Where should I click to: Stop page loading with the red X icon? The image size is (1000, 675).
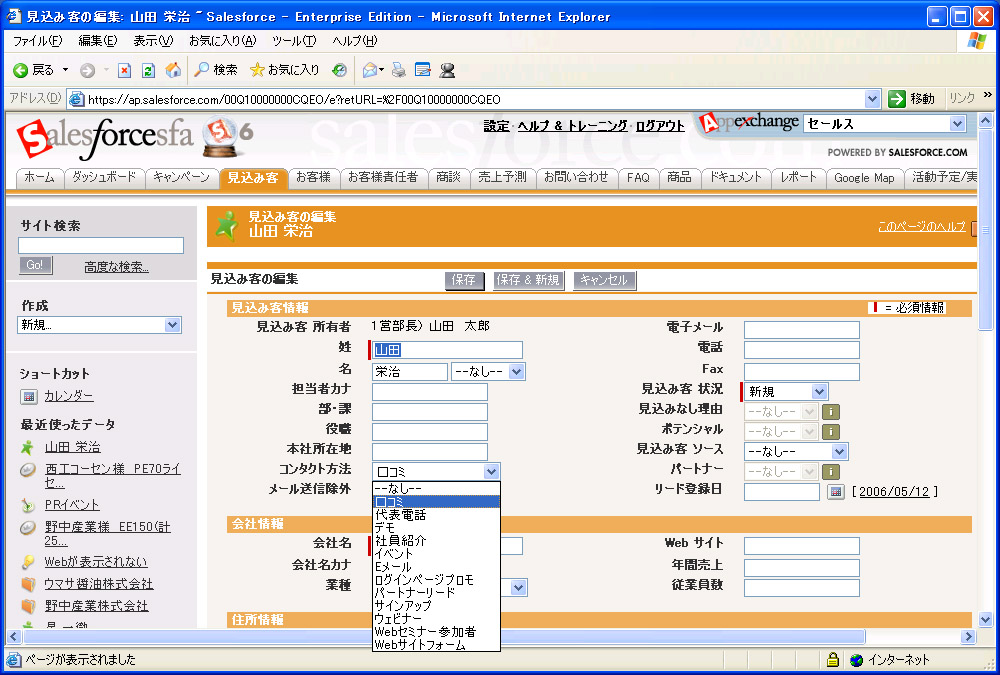pos(124,70)
